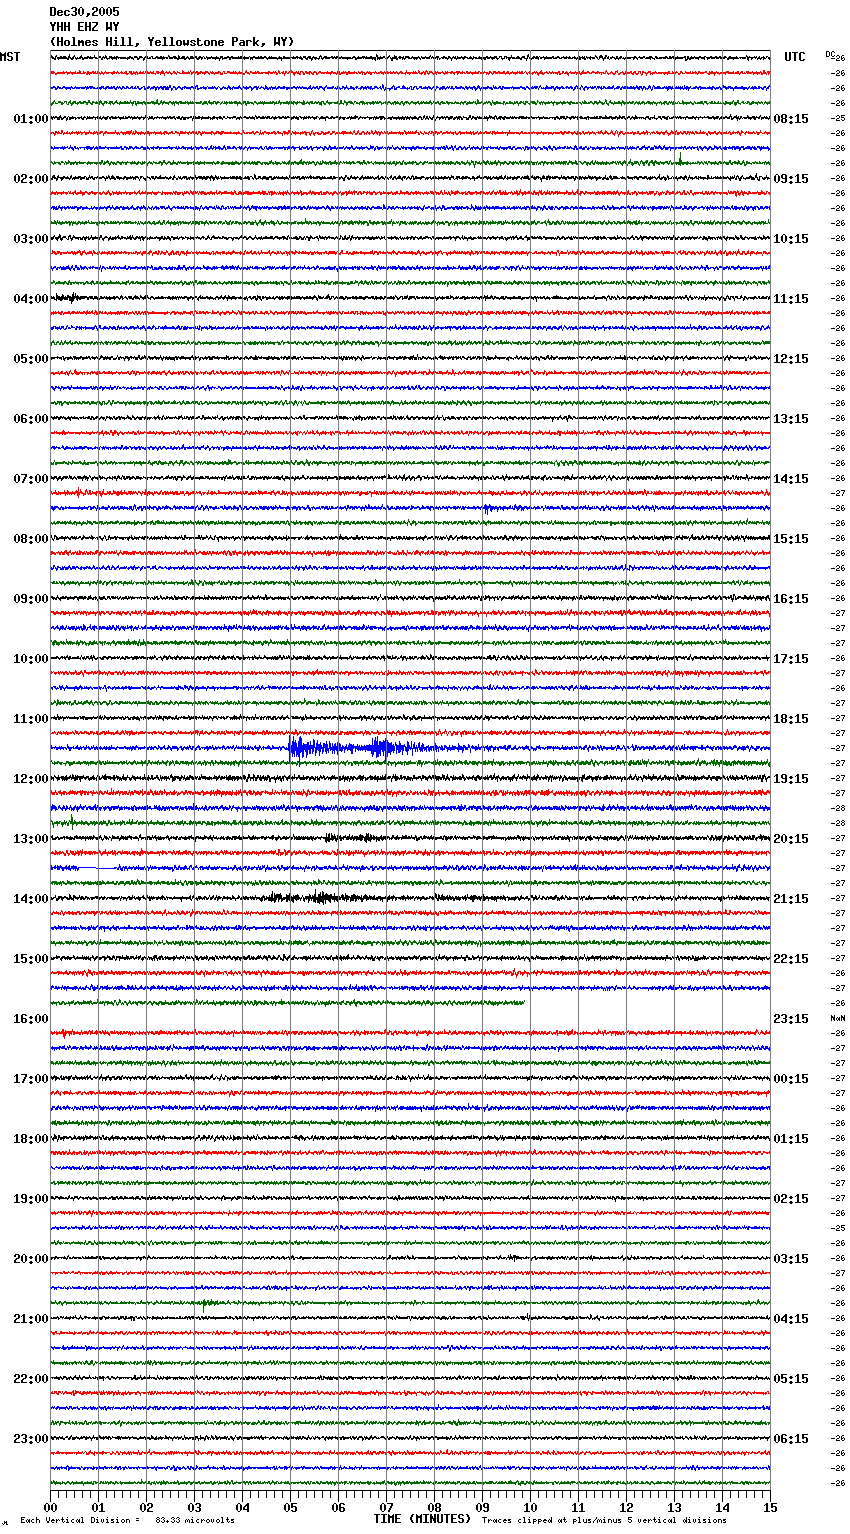Select the 22:00 MST row label
Image resolution: width=850 pixels, height=1534 pixels.
pyautogui.click(x=31, y=1379)
